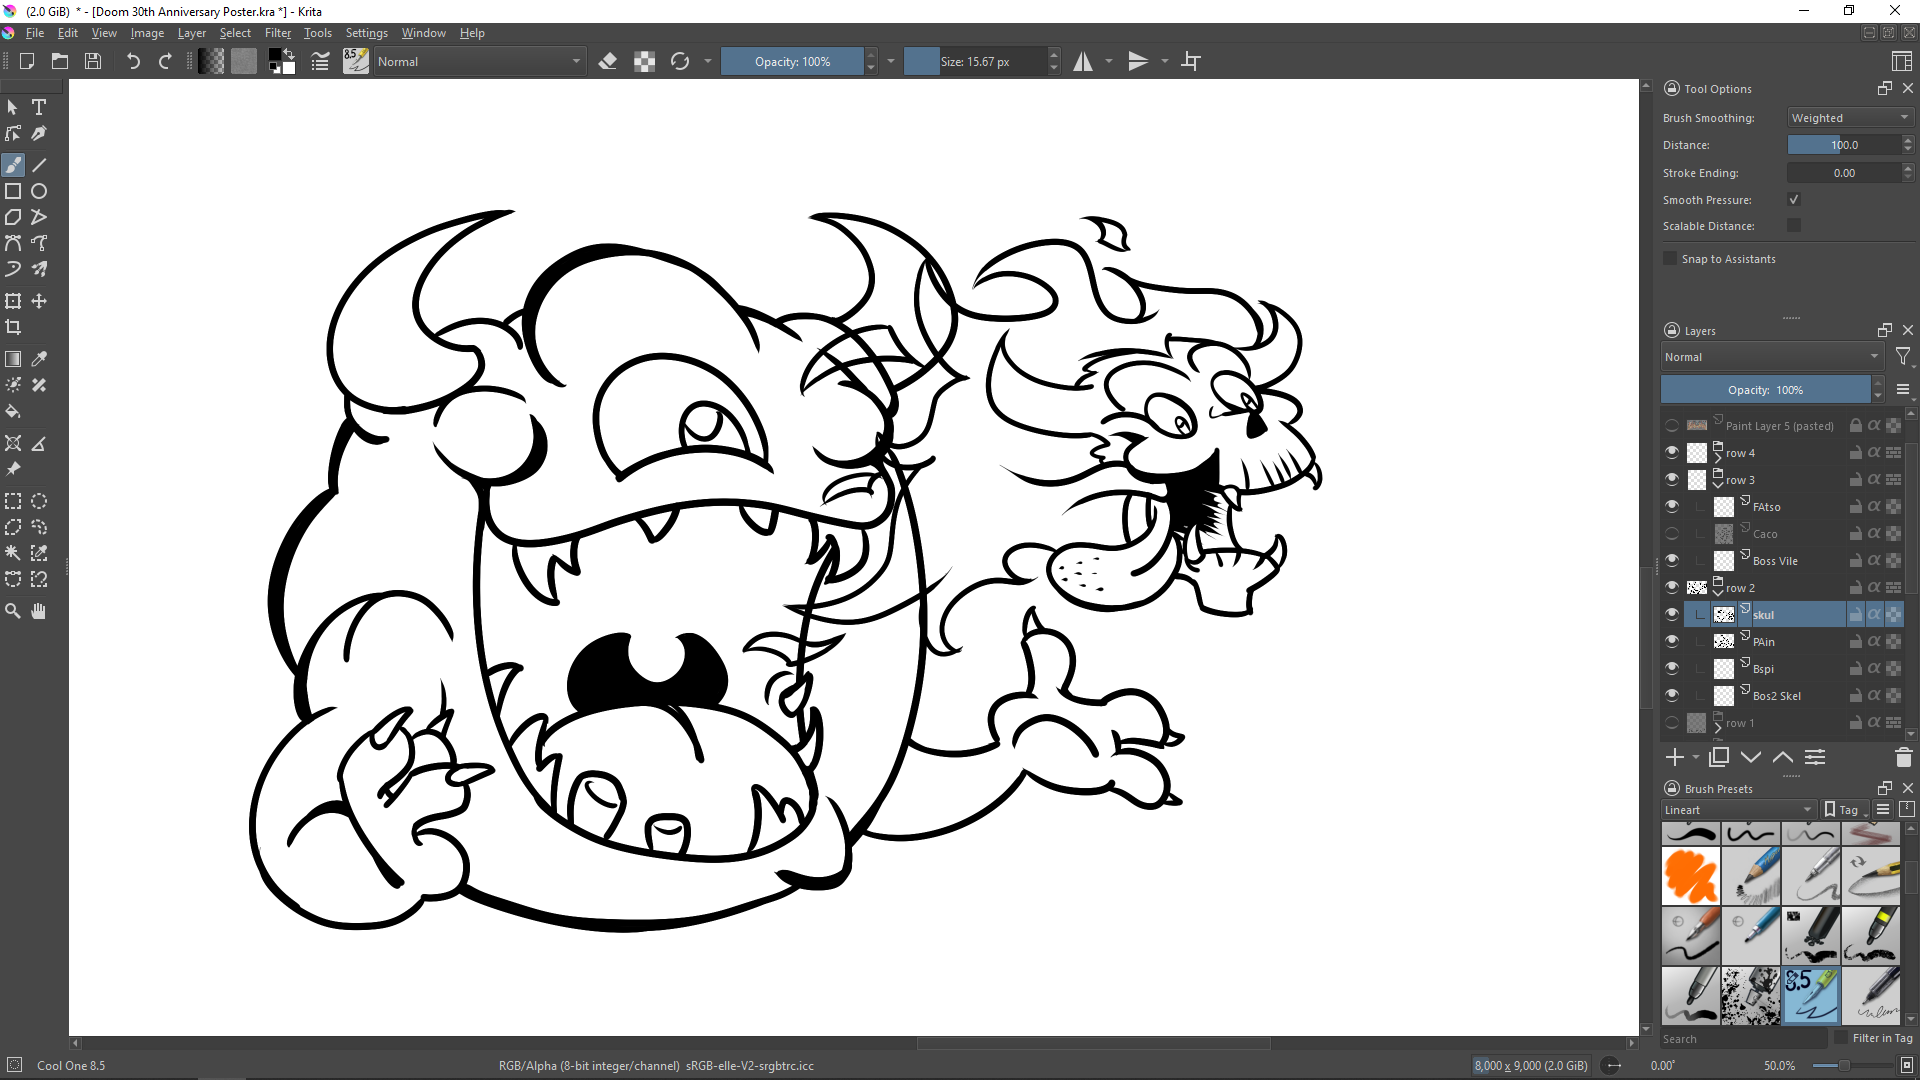
Task: Toggle eraser mode in the toolbar
Action: 607,61
